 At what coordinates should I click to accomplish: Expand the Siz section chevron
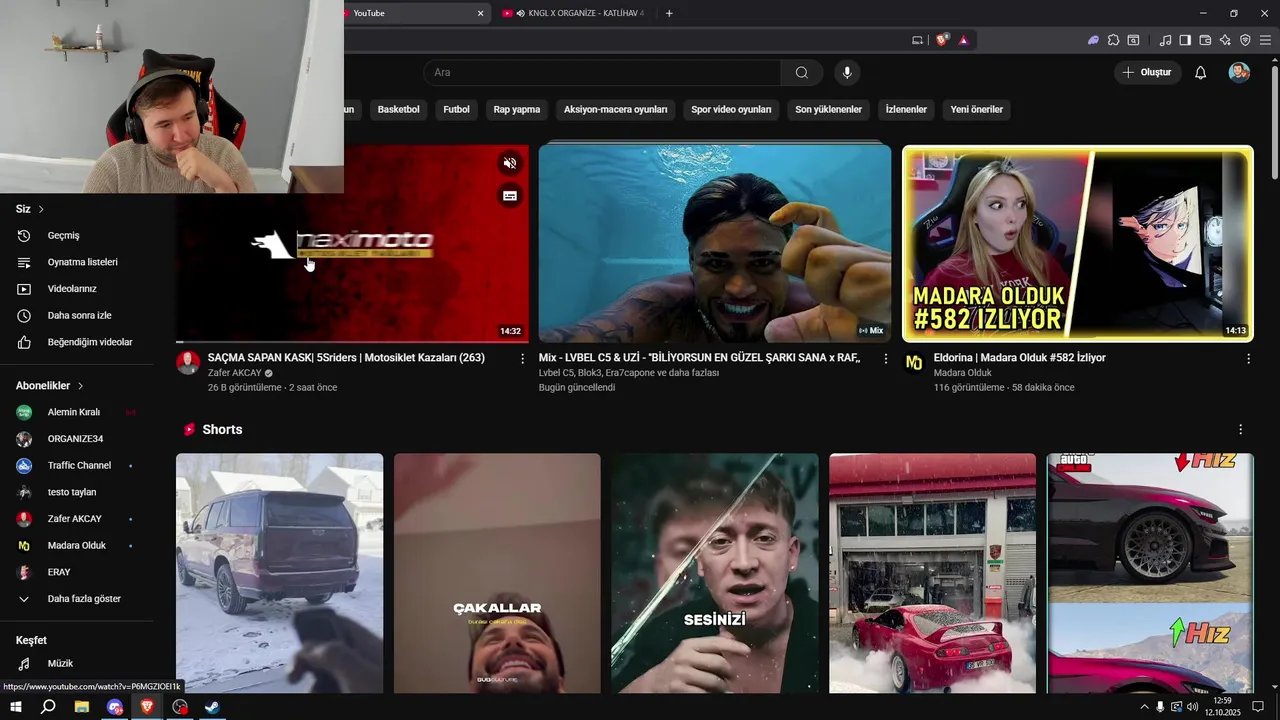[41, 209]
